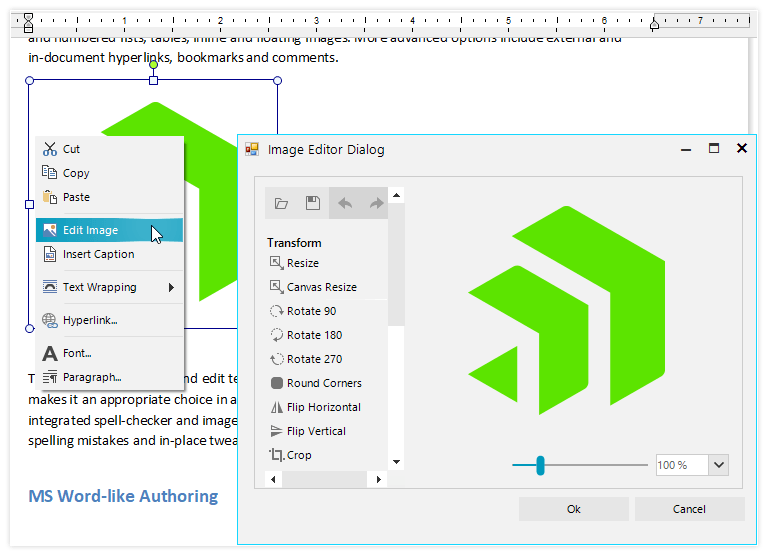Click the Save disk icon in Image Editor
Screen dimensions: 770x559
(x=313, y=203)
